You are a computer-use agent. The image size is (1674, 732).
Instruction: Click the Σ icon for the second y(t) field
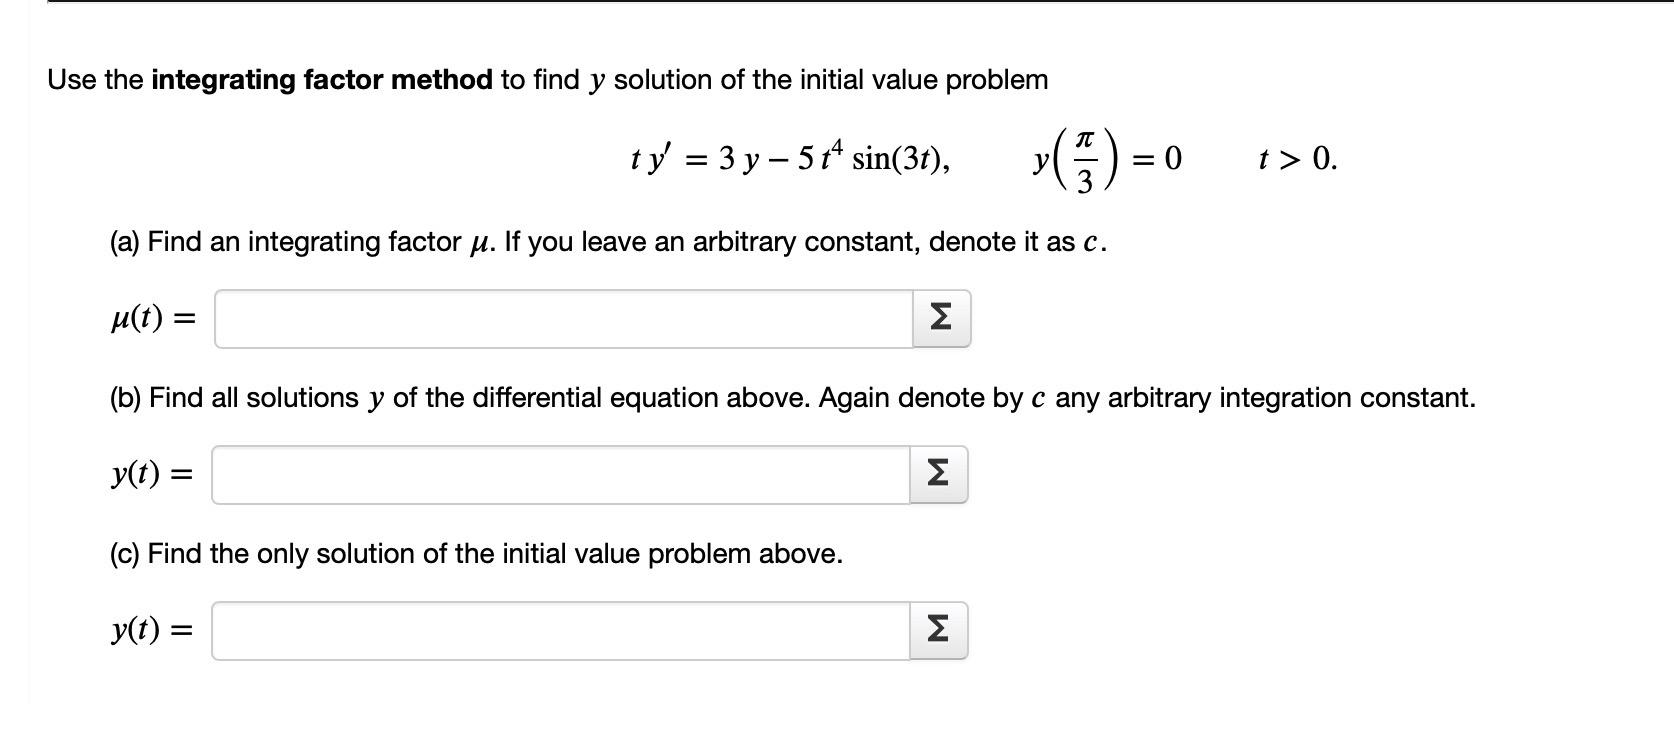[x=938, y=629]
